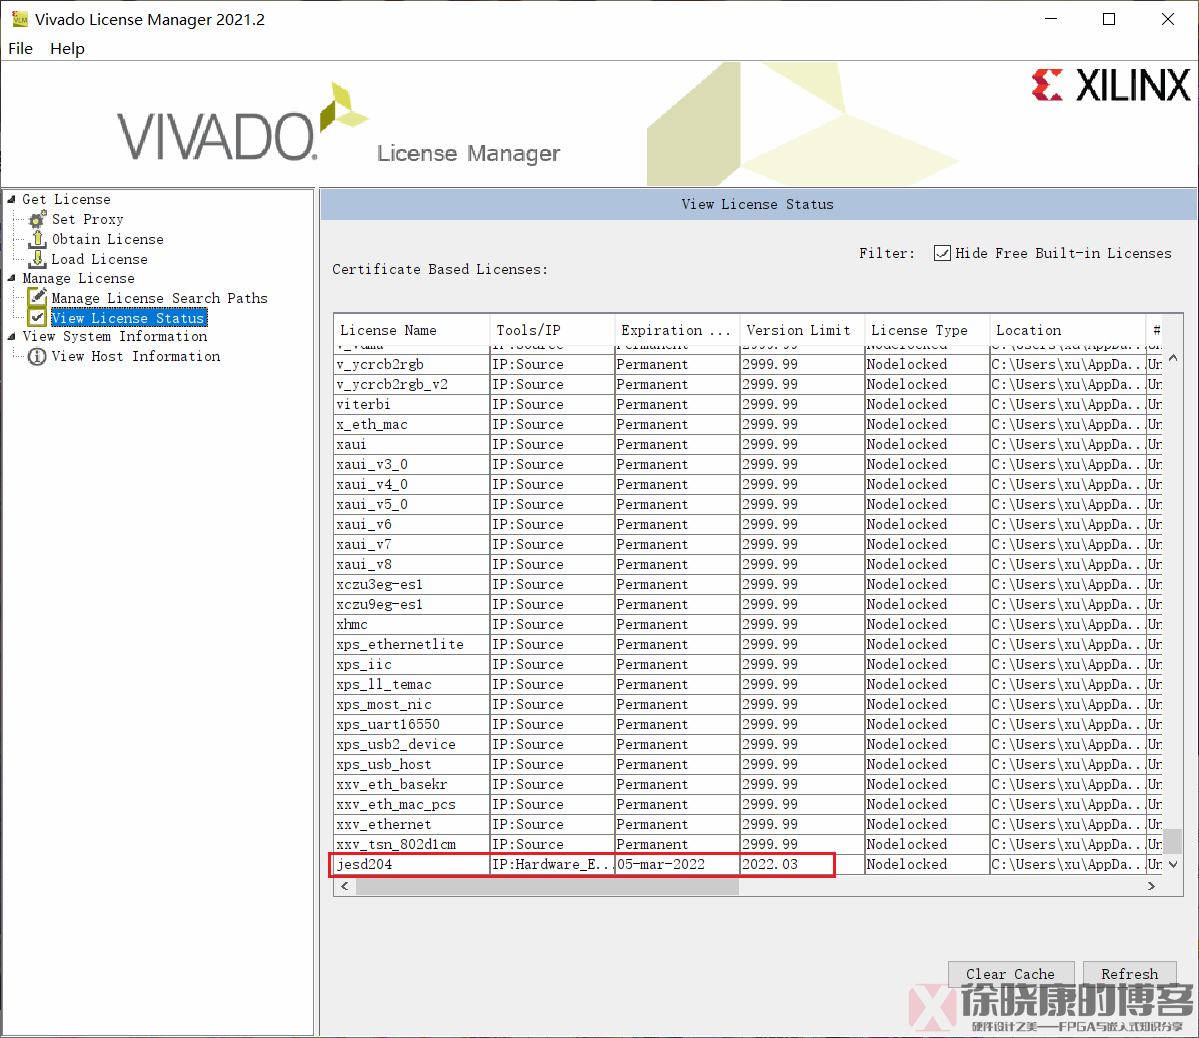The height and width of the screenshot is (1038, 1199).
Task: Select the xaui_v7 license row
Action: [748, 545]
